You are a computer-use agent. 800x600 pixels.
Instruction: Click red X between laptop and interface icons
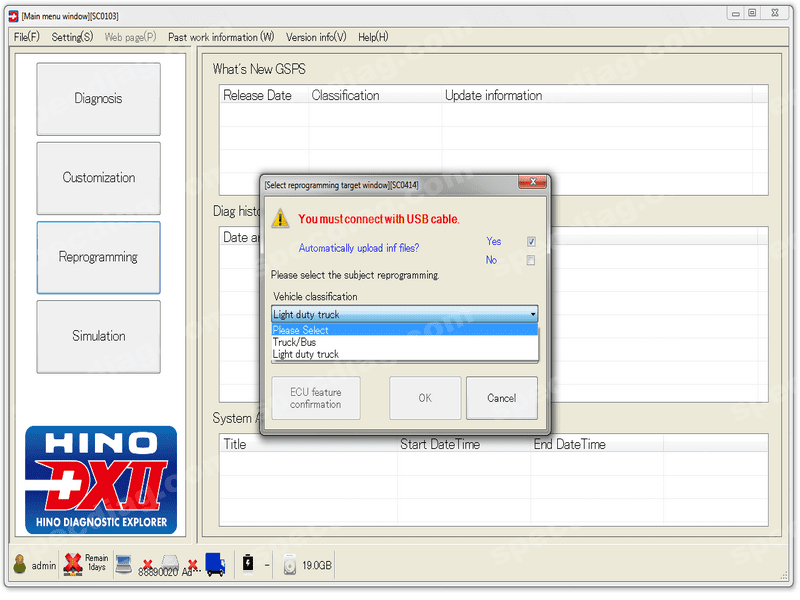[147, 564]
